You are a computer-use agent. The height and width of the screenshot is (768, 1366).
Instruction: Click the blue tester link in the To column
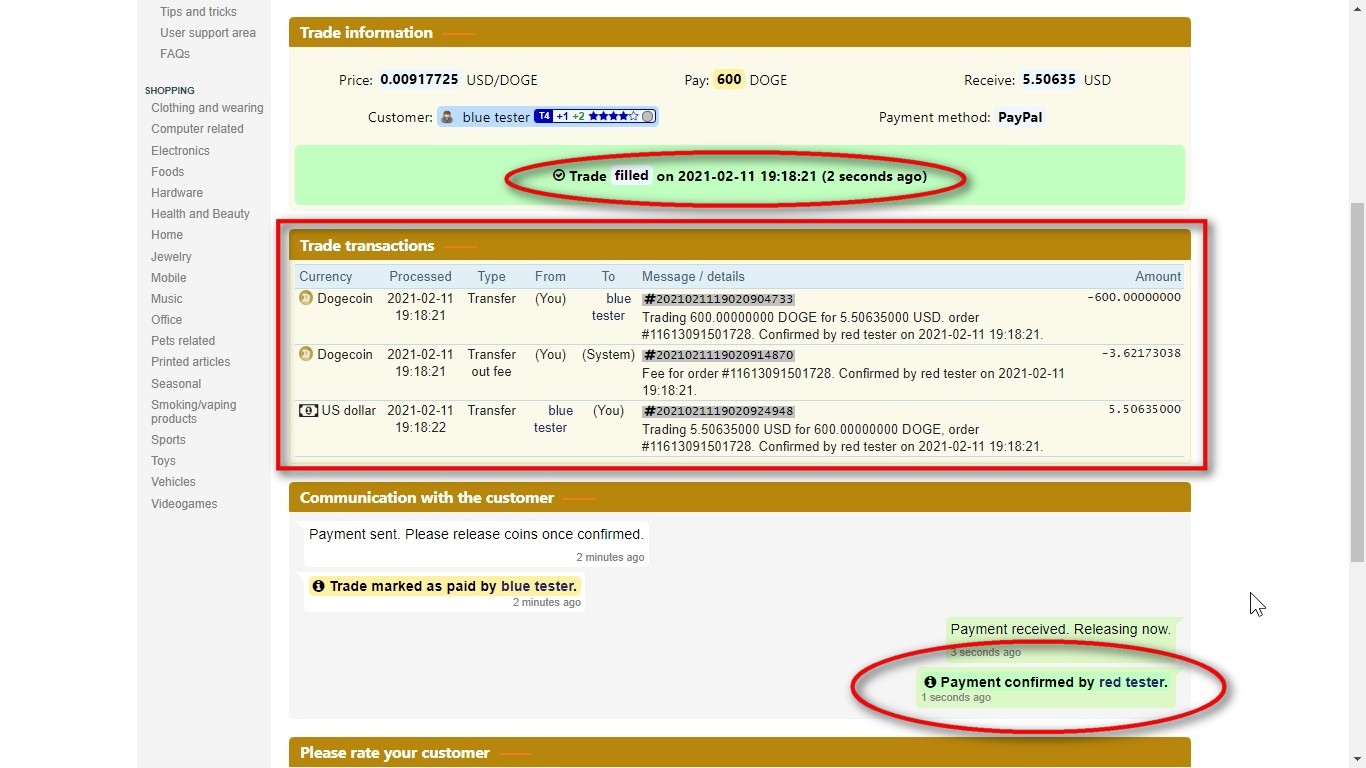pyautogui.click(x=608, y=307)
